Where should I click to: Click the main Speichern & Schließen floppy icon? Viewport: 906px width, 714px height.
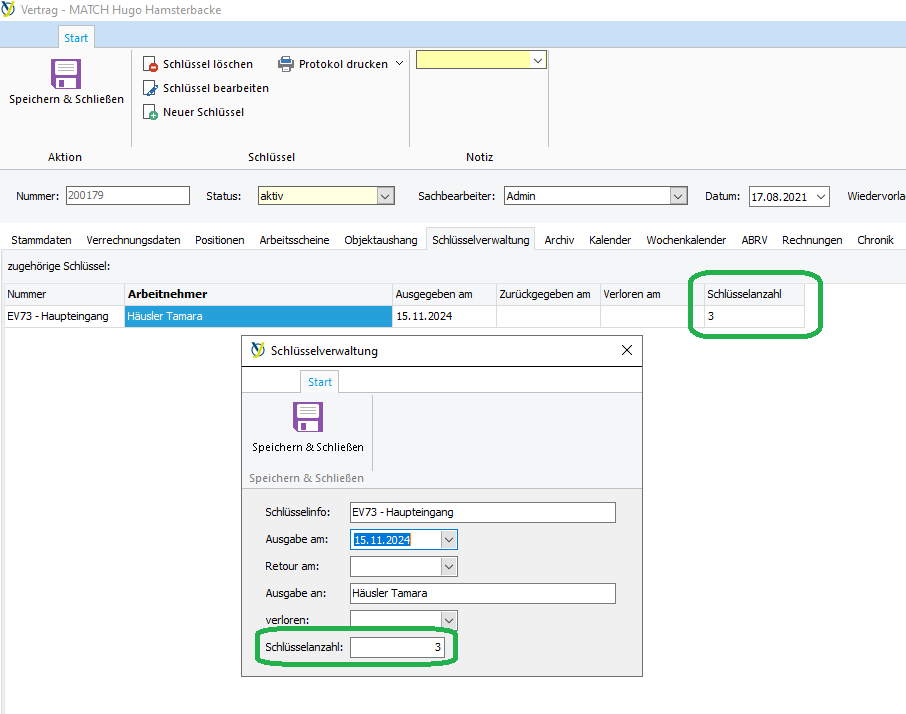click(x=66, y=74)
